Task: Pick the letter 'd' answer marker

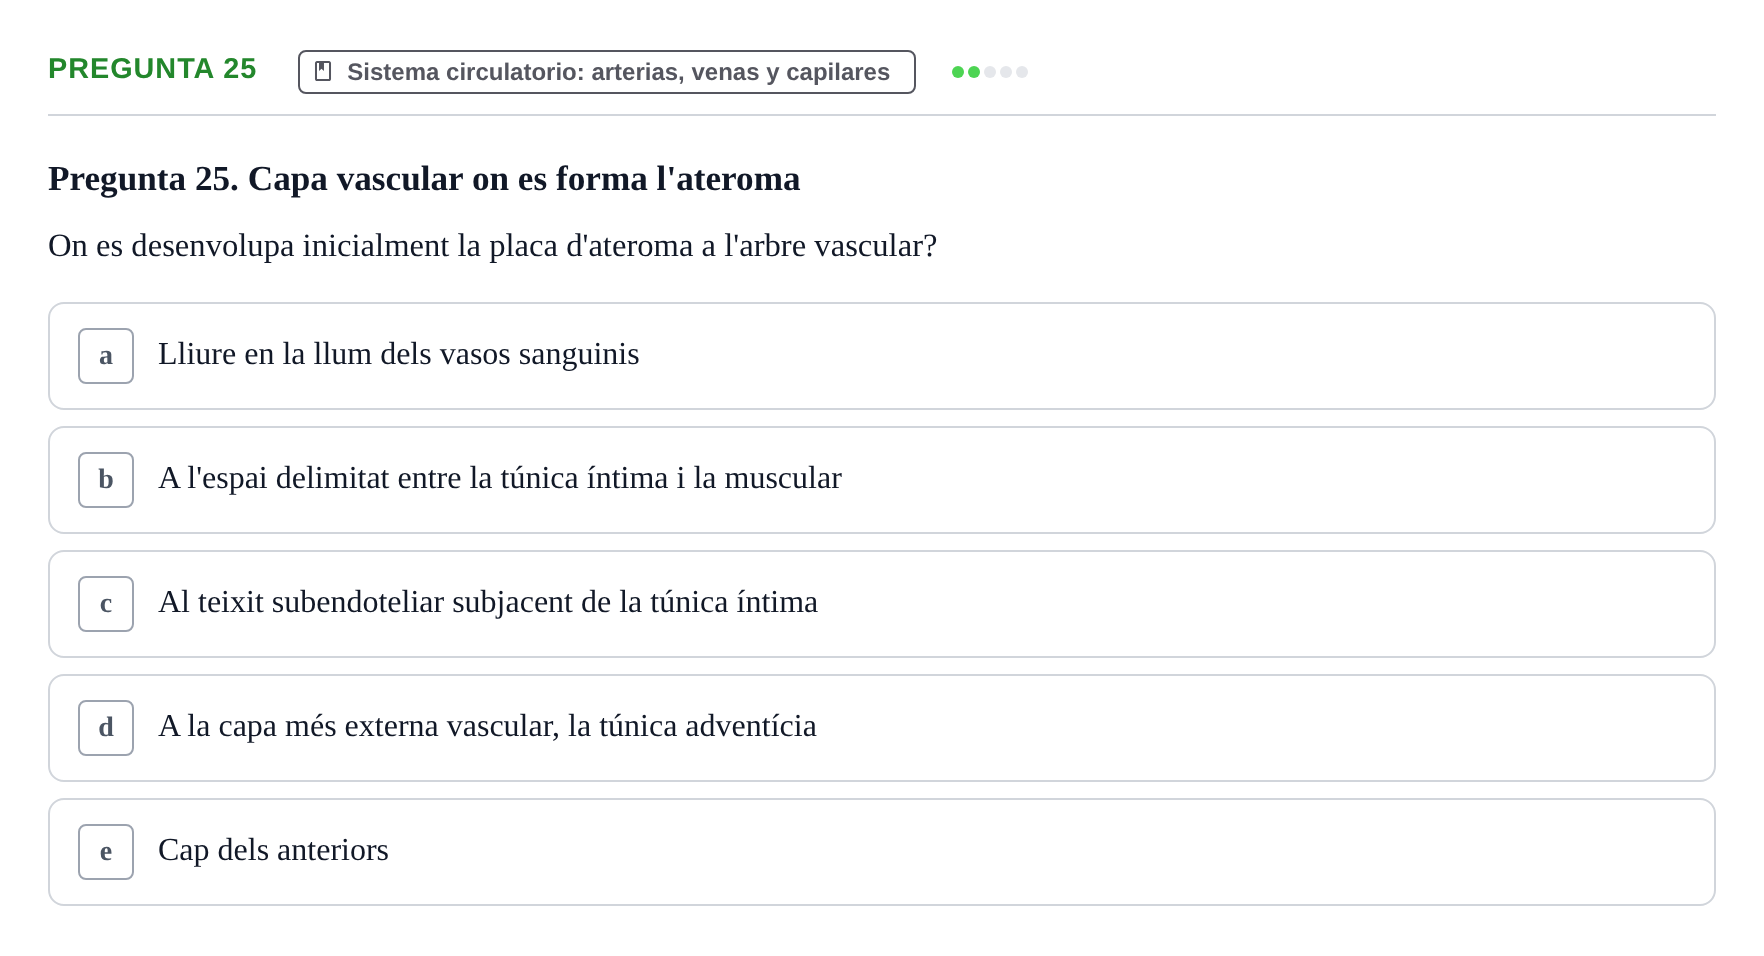Action: point(106,728)
